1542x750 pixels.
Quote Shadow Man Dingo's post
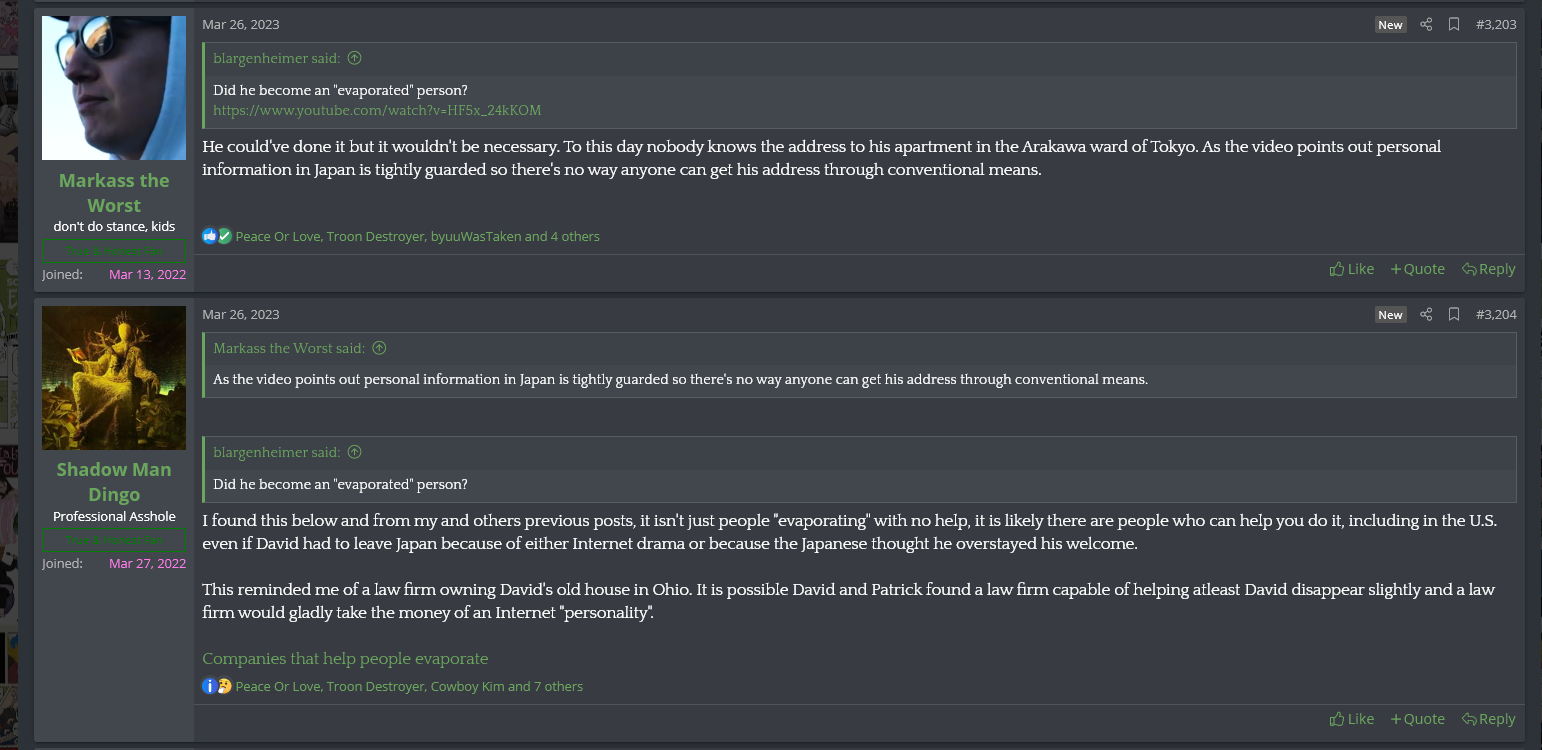pyautogui.click(x=1417, y=719)
